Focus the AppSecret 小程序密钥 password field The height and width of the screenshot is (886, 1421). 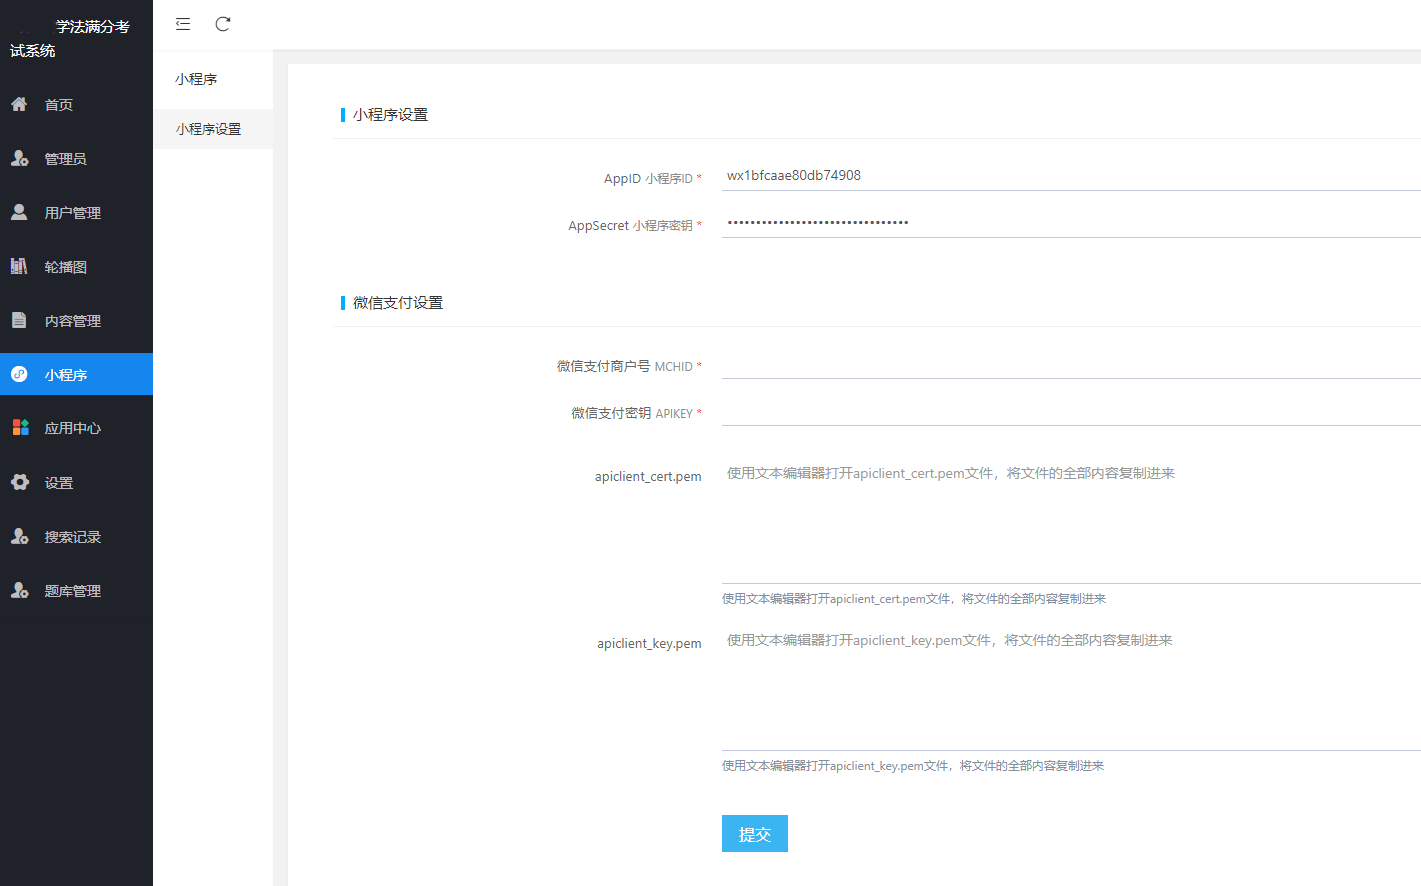click(x=1071, y=222)
